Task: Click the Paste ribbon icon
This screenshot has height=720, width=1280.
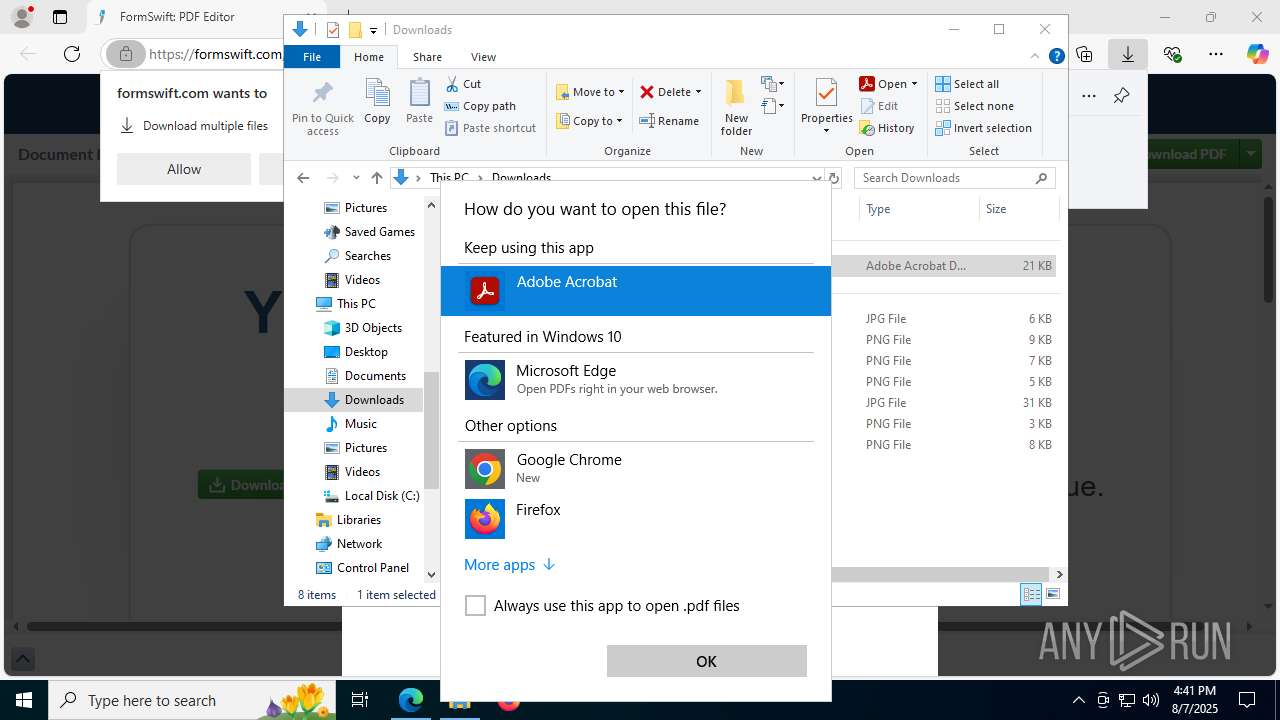Action: (x=419, y=102)
